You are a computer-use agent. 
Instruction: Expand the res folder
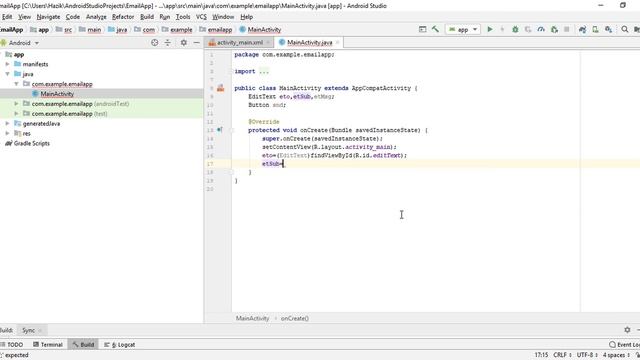pos(7,133)
